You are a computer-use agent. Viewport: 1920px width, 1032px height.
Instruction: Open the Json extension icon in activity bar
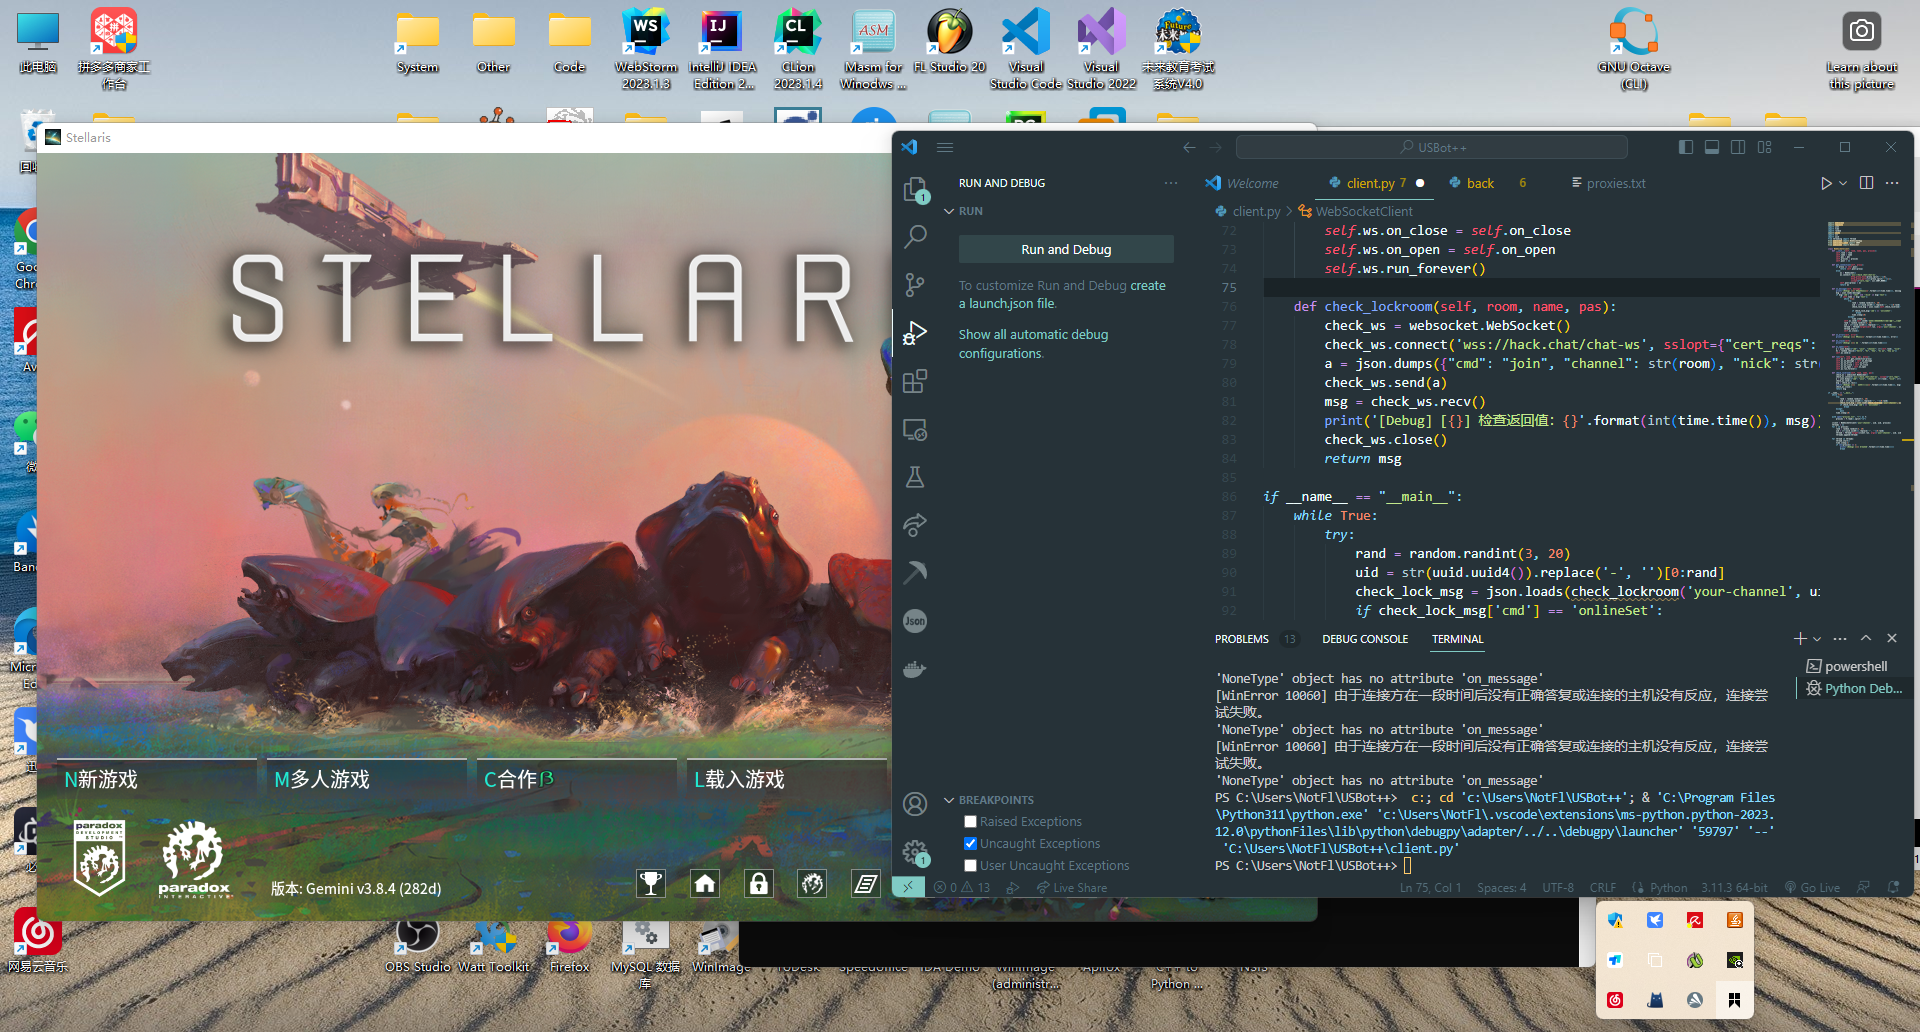coord(915,621)
